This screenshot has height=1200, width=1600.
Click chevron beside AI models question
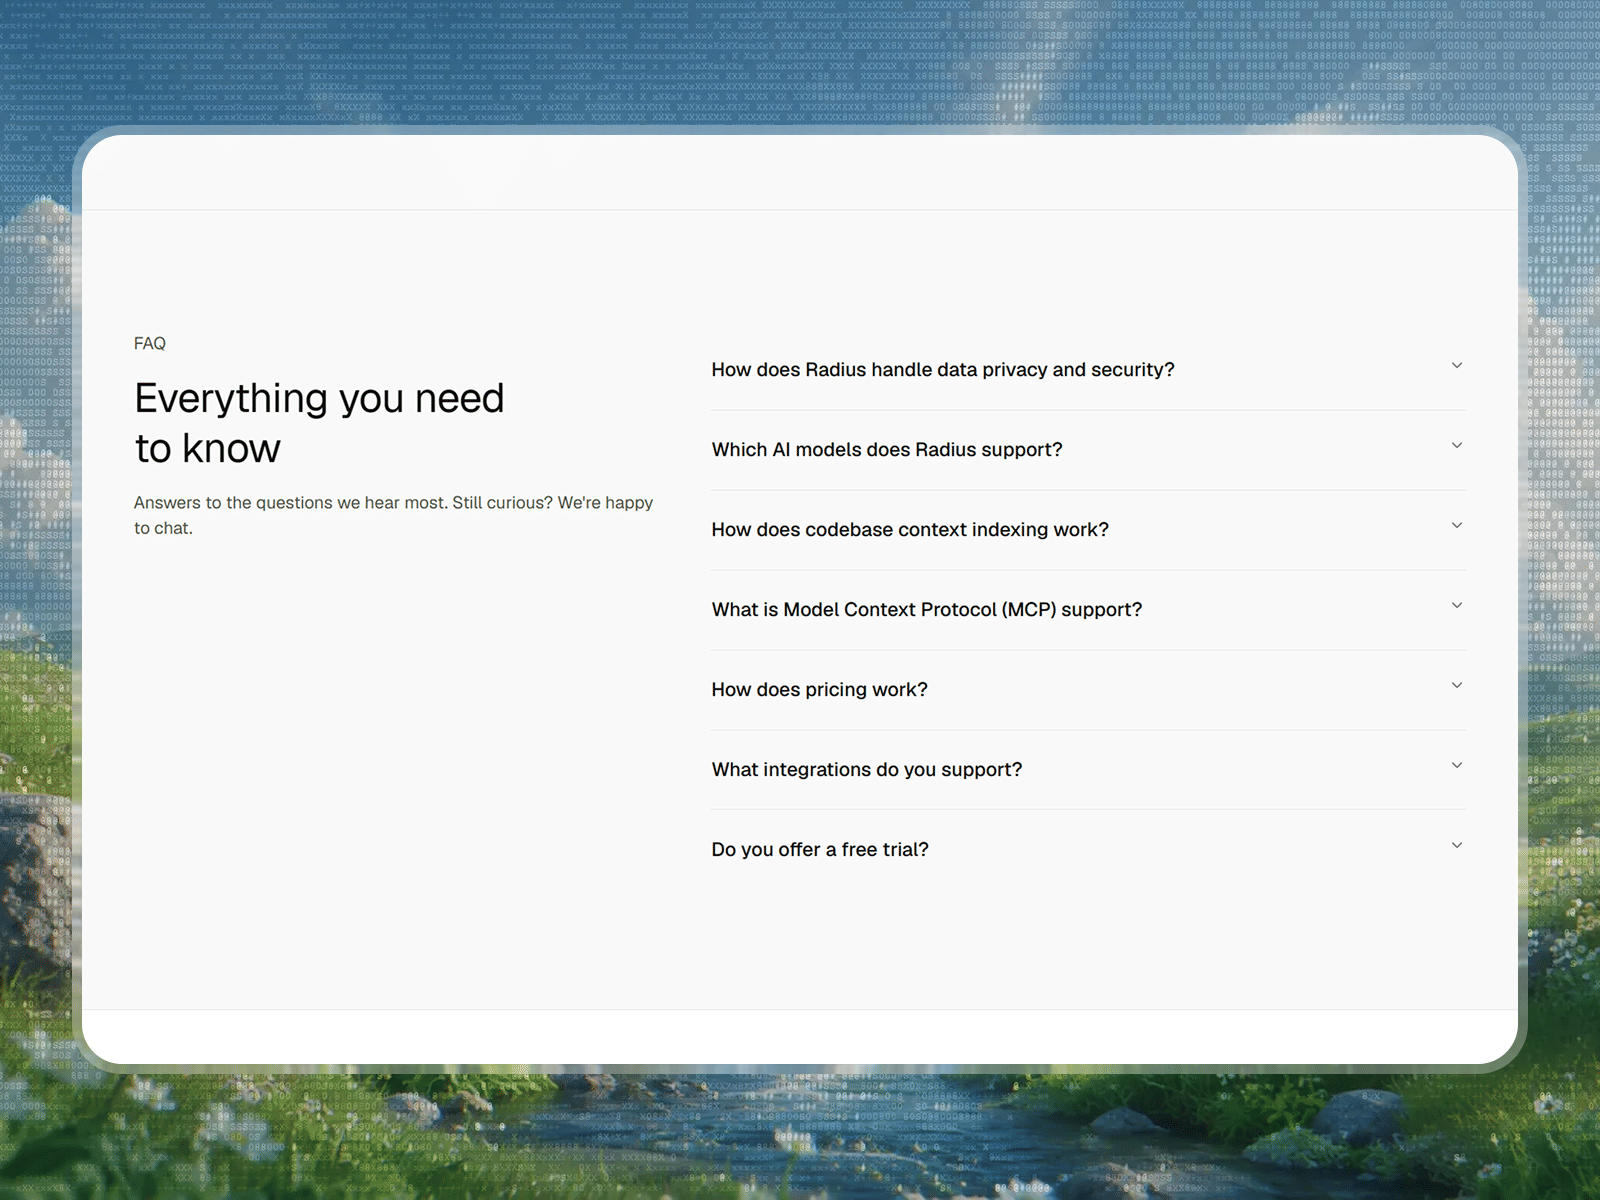tap(1457, 446)
